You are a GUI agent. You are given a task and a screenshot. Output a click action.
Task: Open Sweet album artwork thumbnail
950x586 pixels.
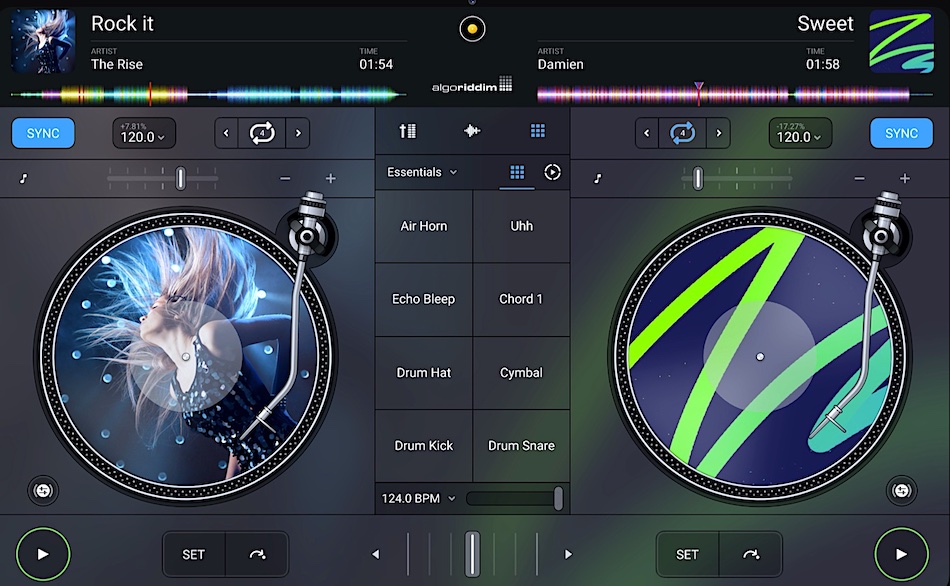pyautogui.click(x=902, y=41)
